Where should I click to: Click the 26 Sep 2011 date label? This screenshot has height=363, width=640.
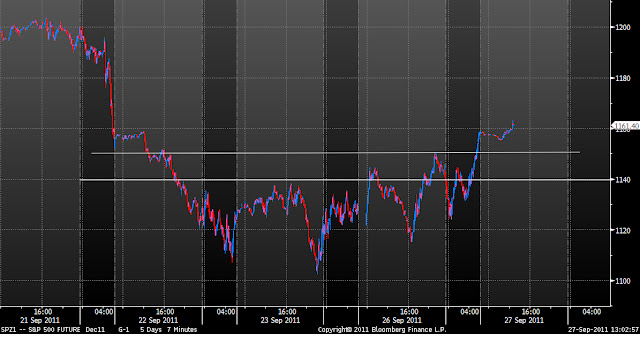tap(402, 321)
